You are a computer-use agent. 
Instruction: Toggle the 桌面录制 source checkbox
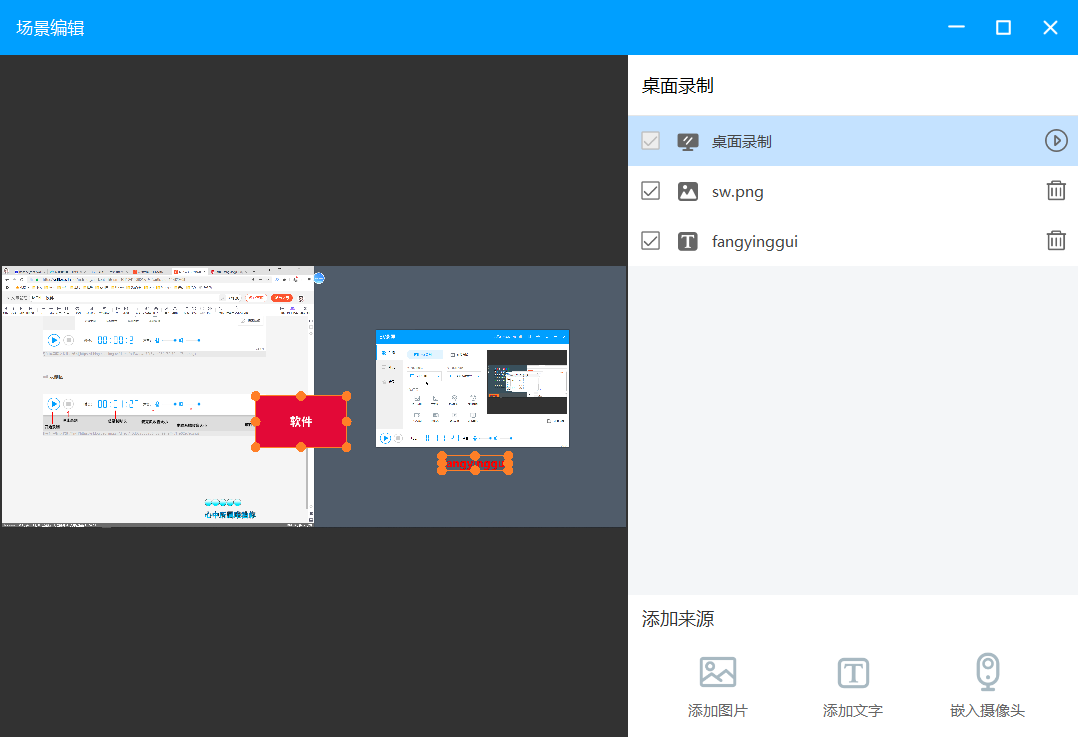tap(650, 141)
